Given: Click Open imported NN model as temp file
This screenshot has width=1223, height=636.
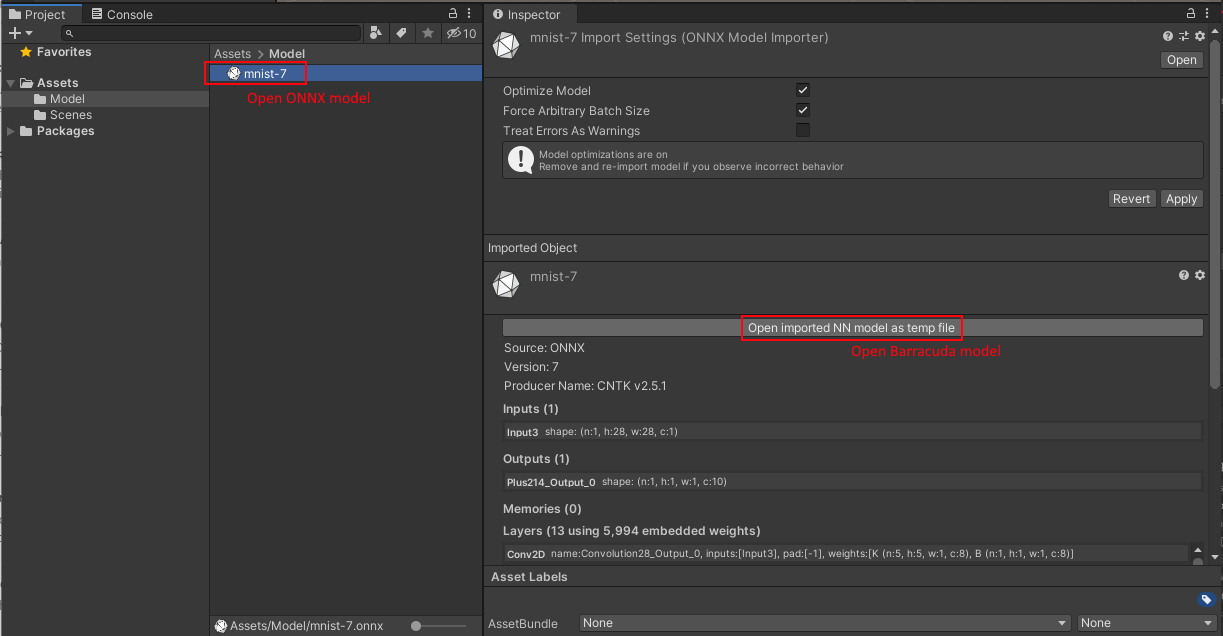Looking at the screenshot, I should pos(852,328).
